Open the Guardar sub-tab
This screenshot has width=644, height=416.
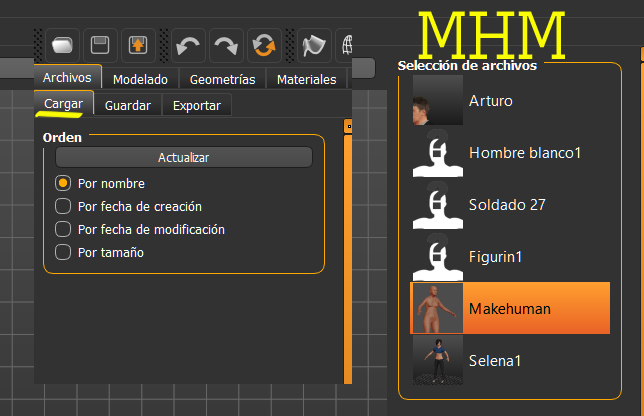(128, 106)
